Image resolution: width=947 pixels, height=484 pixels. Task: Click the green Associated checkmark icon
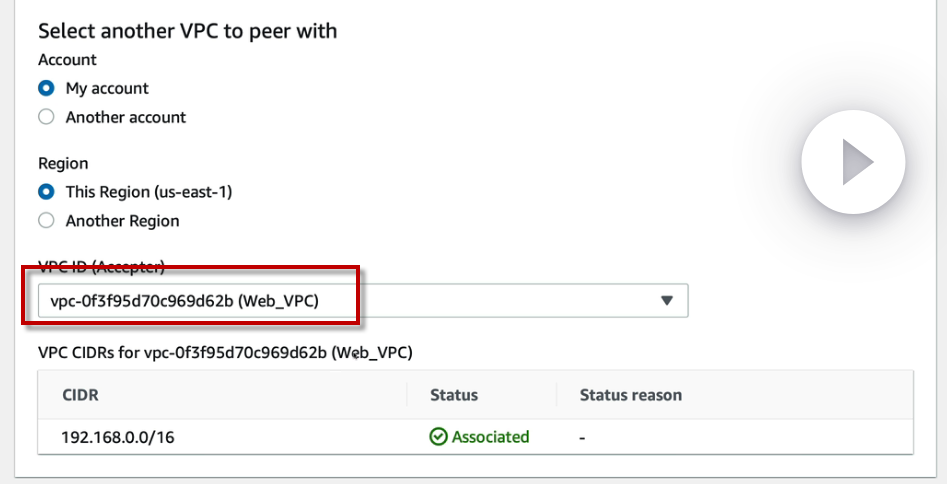pos(438,437)
